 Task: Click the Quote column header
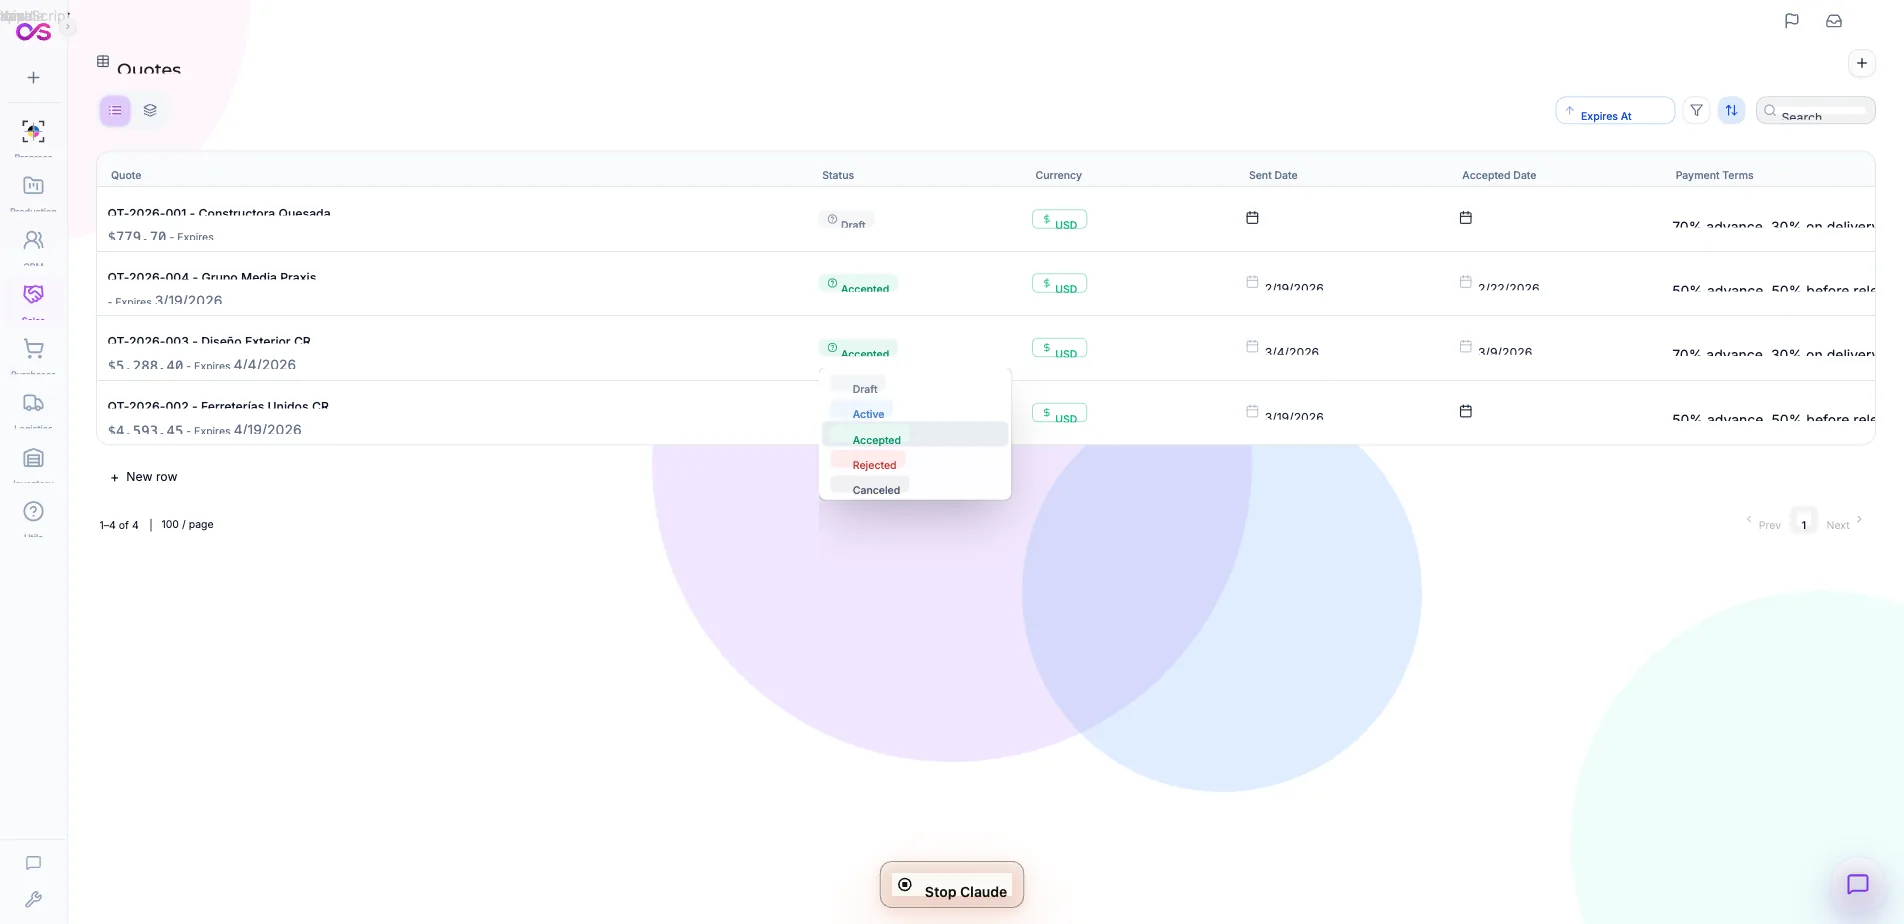(x=126, y=175)
